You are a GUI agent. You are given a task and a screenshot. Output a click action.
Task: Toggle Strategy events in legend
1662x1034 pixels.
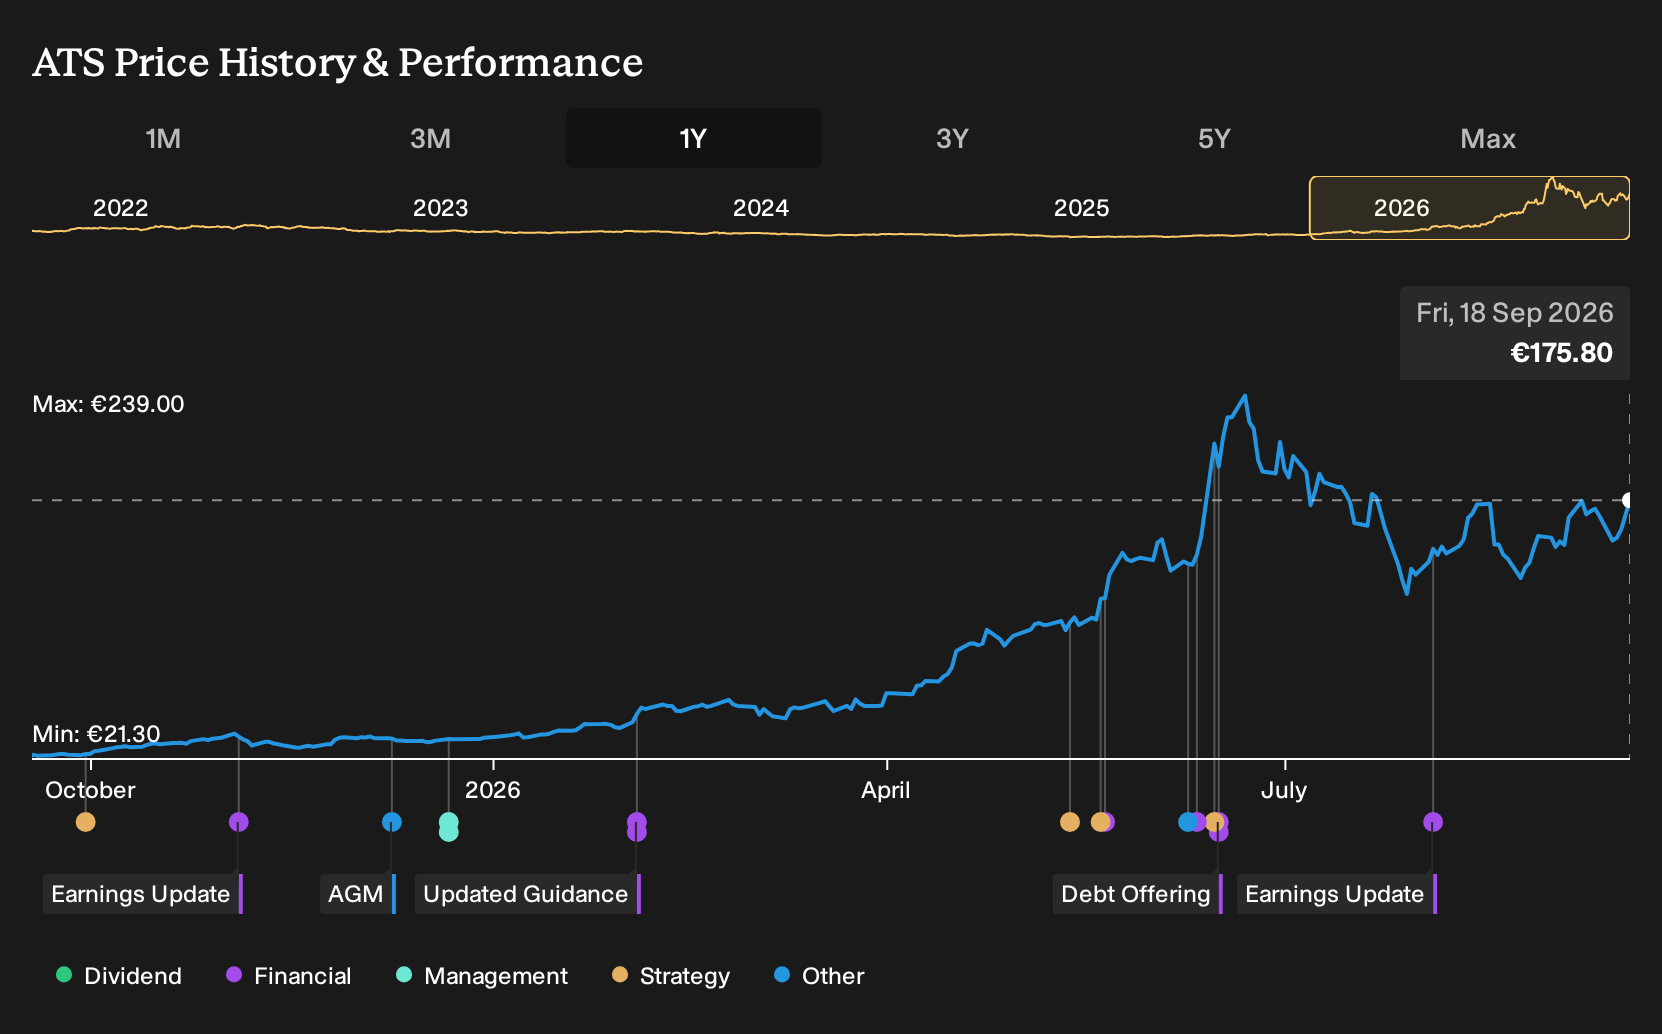coord(671,976)
